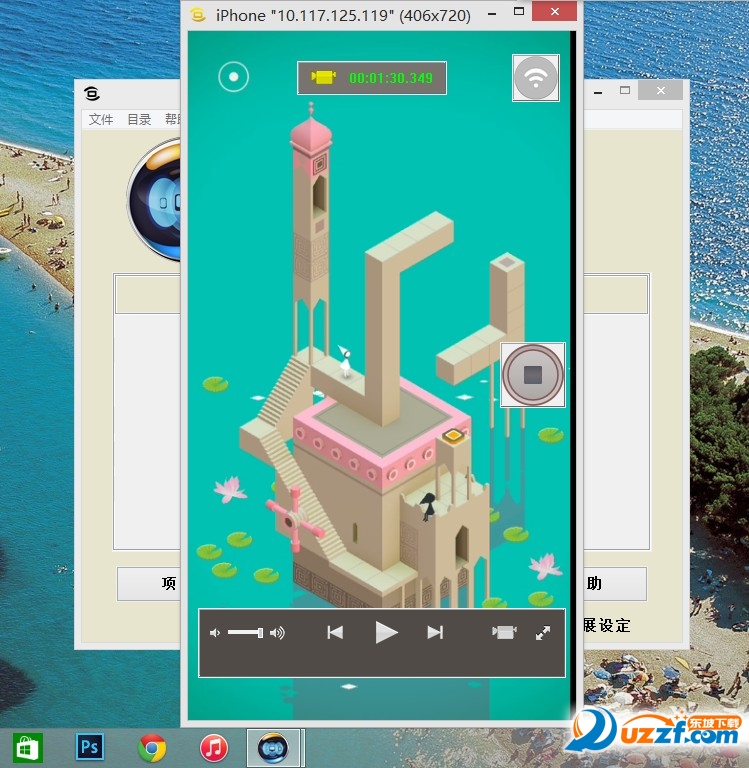
Task: Click the round lens logo in back window
Action: click(x=154, y=199)
